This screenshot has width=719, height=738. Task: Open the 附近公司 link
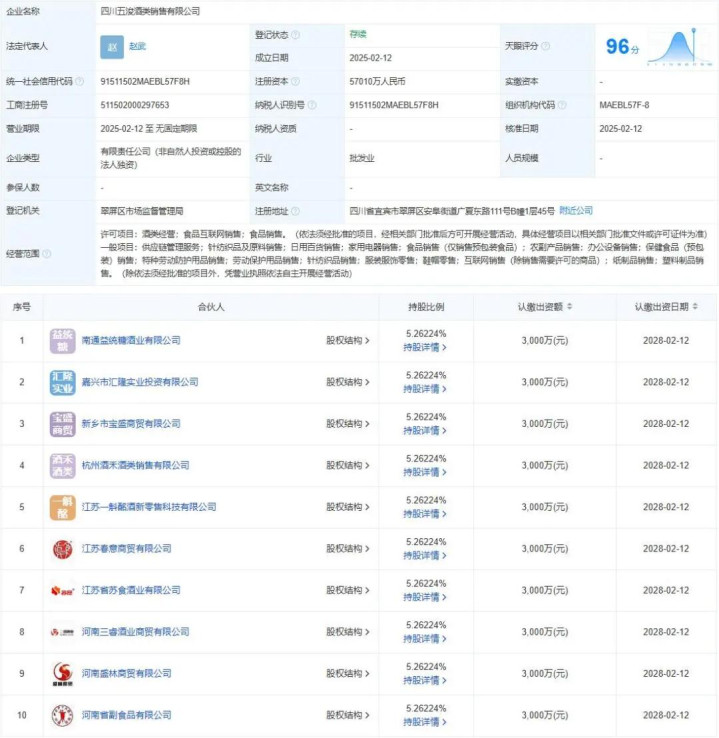(x=576, y=210)
